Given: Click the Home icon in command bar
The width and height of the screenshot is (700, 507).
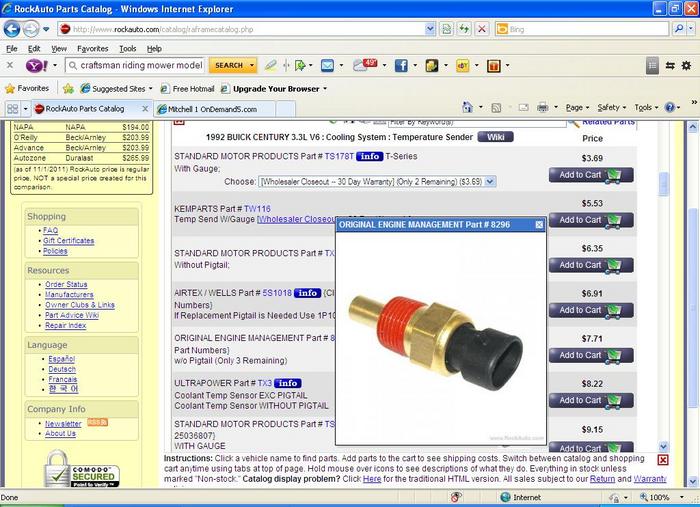Looking at the screenshot, I should point(467,108).
